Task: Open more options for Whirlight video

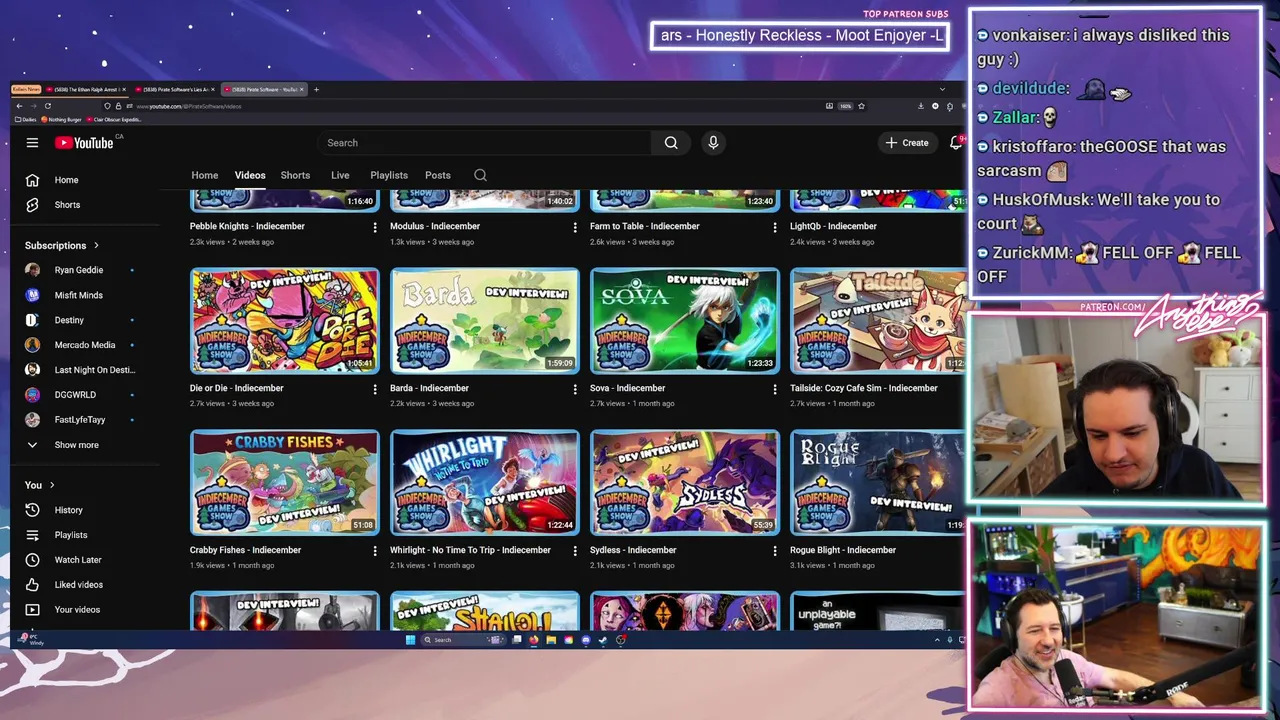Action: tap(575, 551)
